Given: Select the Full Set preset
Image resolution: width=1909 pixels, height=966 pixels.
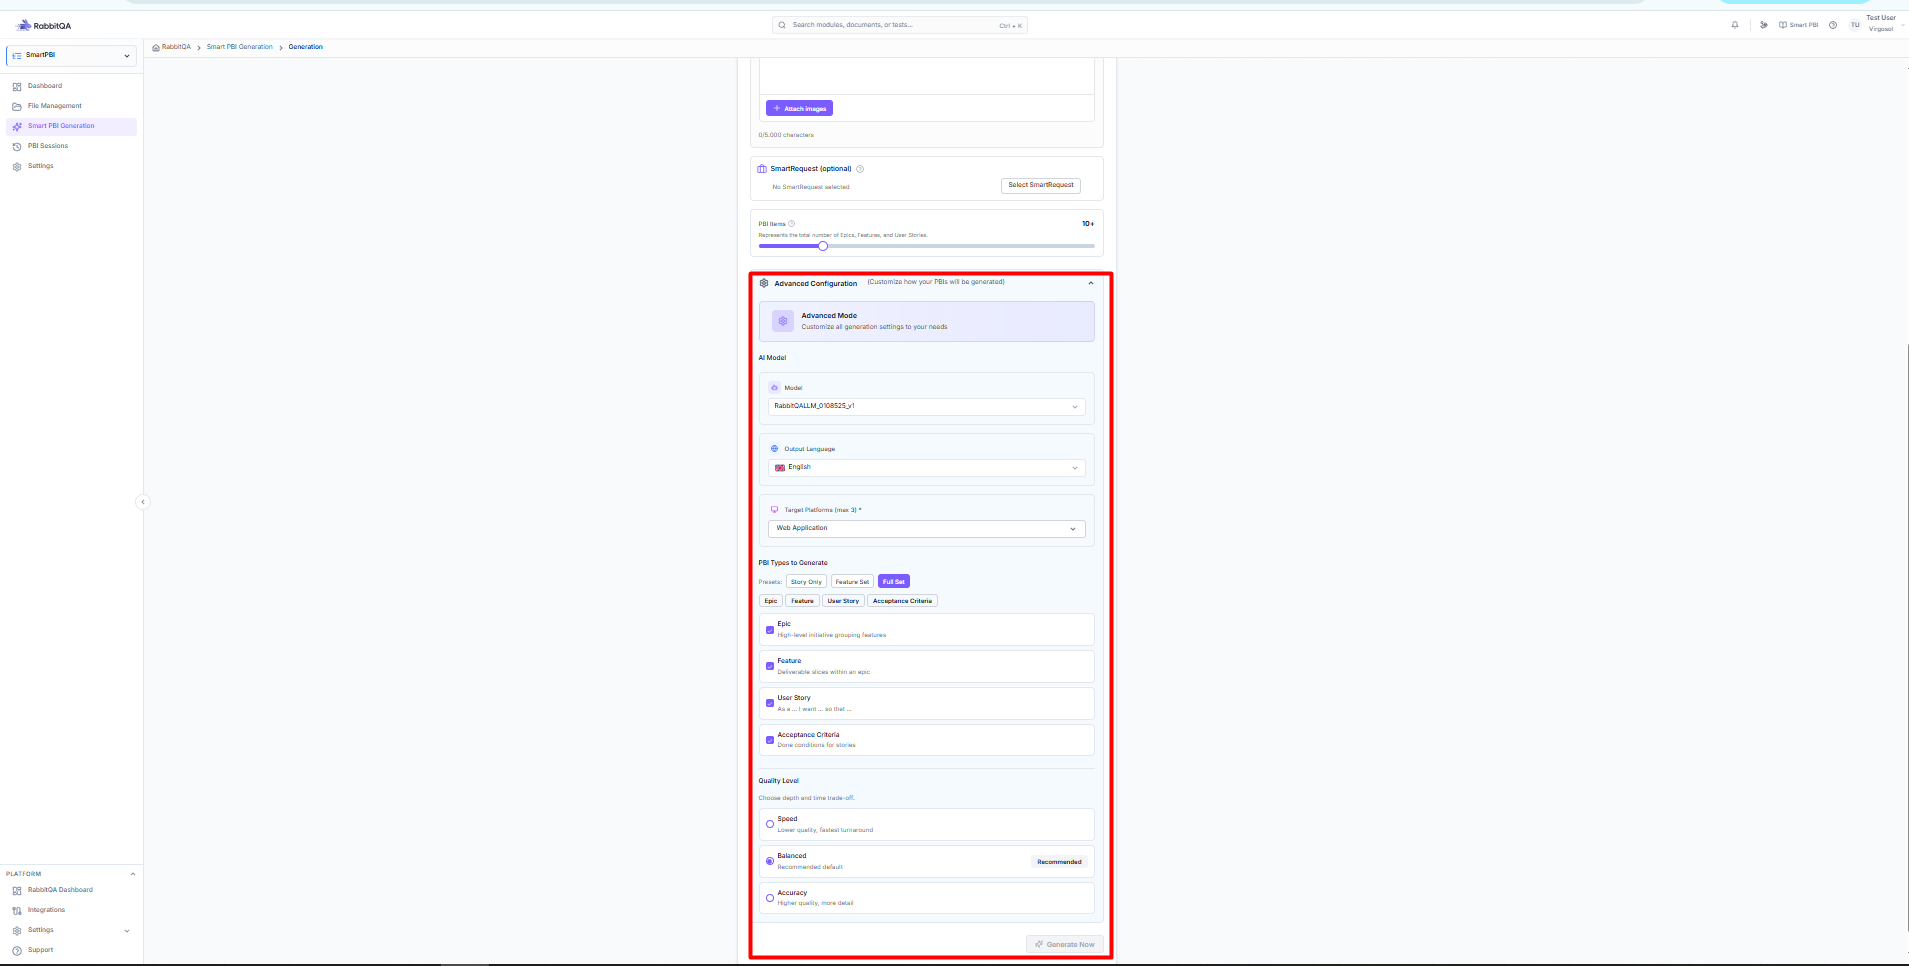Looking at the screenshot, I should 894,582.
